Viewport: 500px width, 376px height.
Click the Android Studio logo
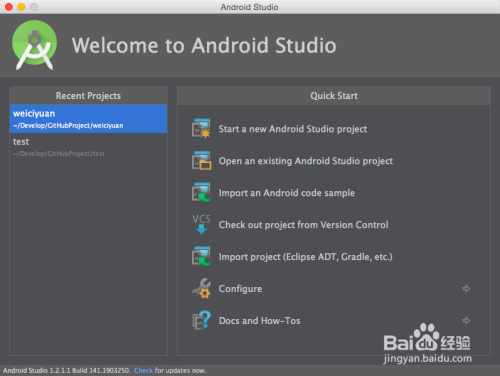(x=34, y=45)
